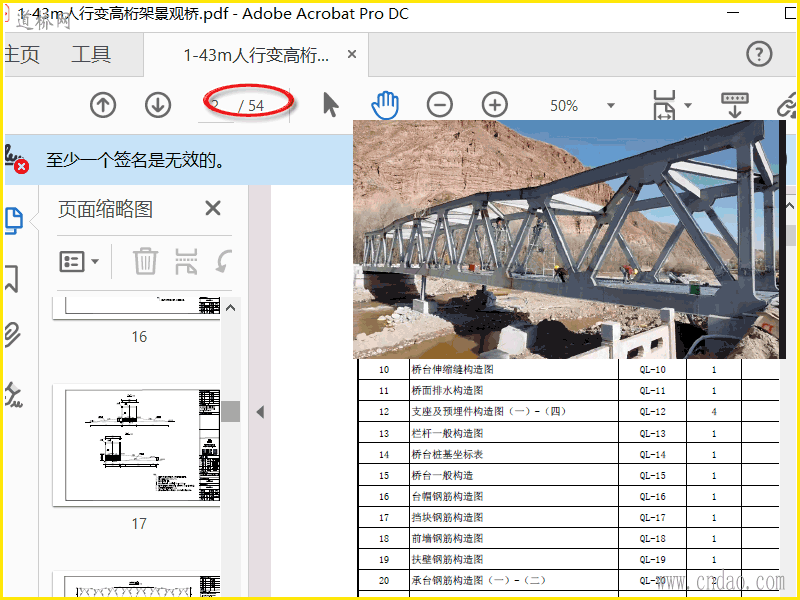This screenshot has width=800, height=600.
Task: Open the bookmarks sidebar icon
Action: pyautogui.click(x=12, y=279)
